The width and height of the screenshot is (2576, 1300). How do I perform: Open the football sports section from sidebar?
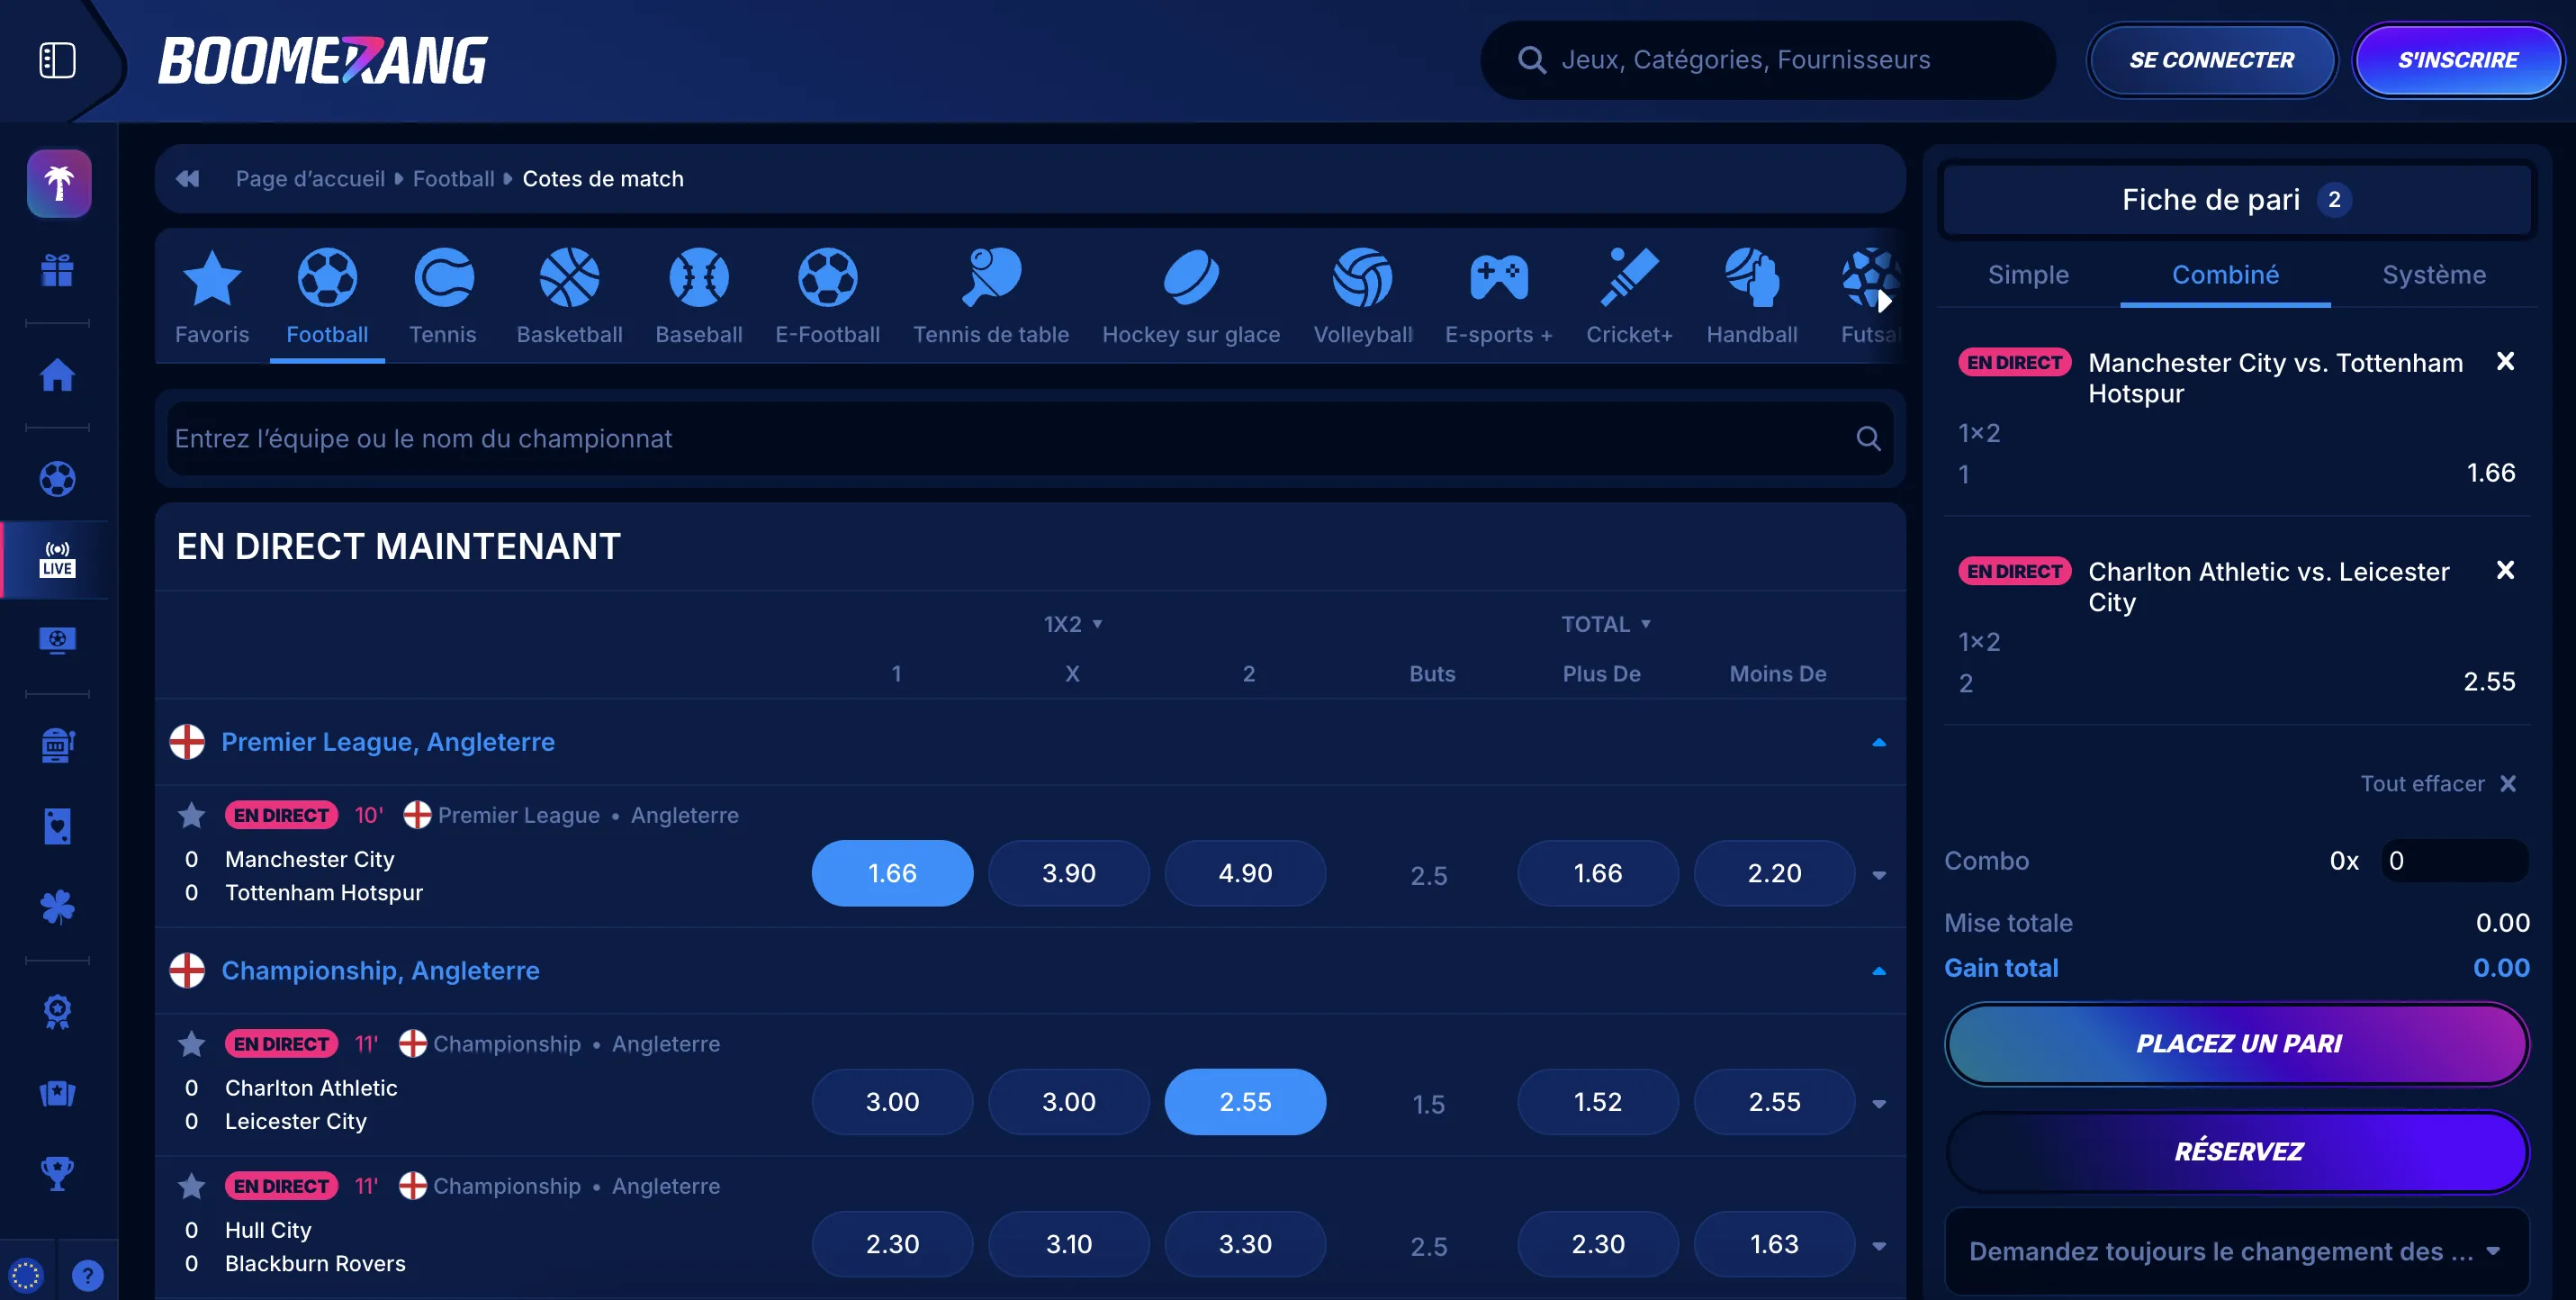tap(57, 480)
